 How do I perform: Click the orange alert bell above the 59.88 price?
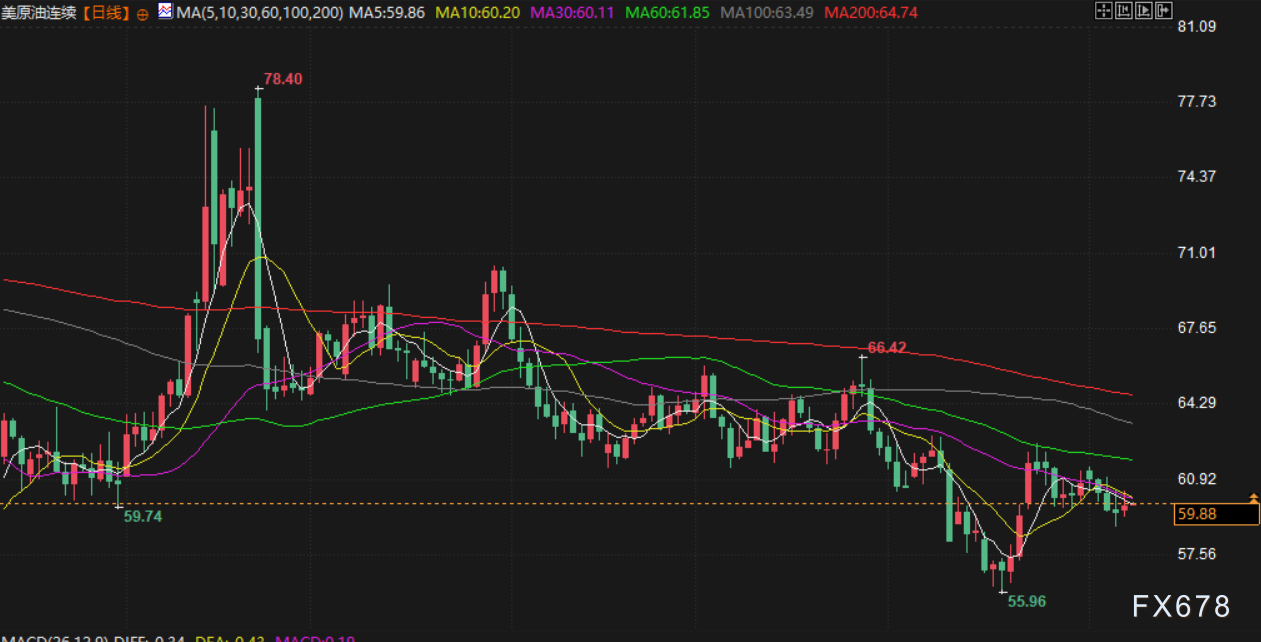tap(1253, 497)
